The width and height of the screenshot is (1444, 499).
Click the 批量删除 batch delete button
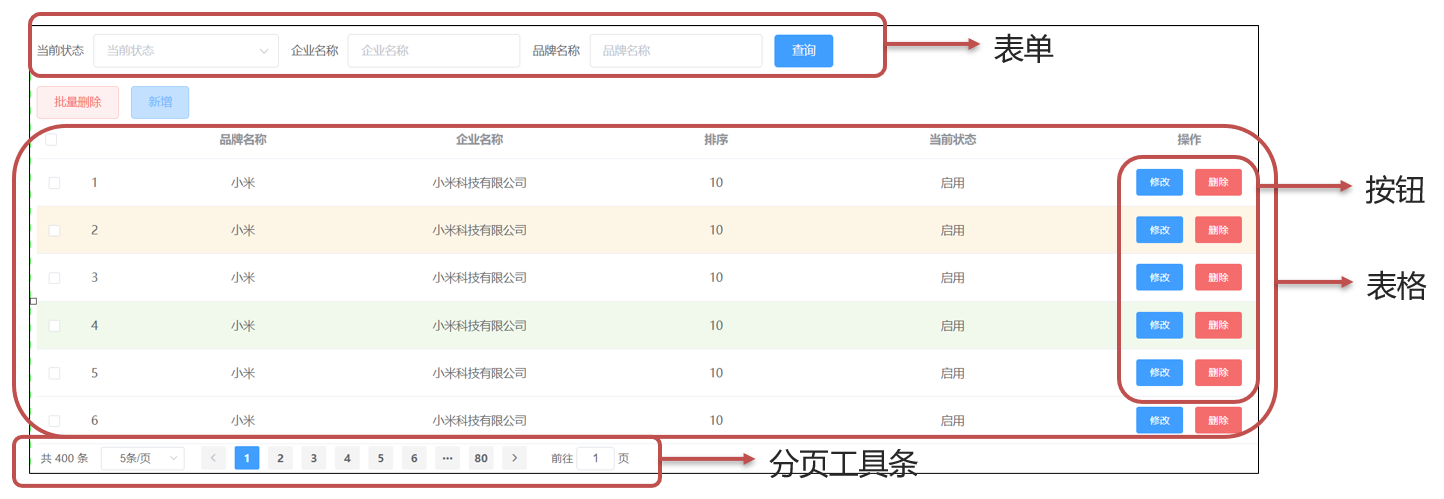click(x=78, y=102)
